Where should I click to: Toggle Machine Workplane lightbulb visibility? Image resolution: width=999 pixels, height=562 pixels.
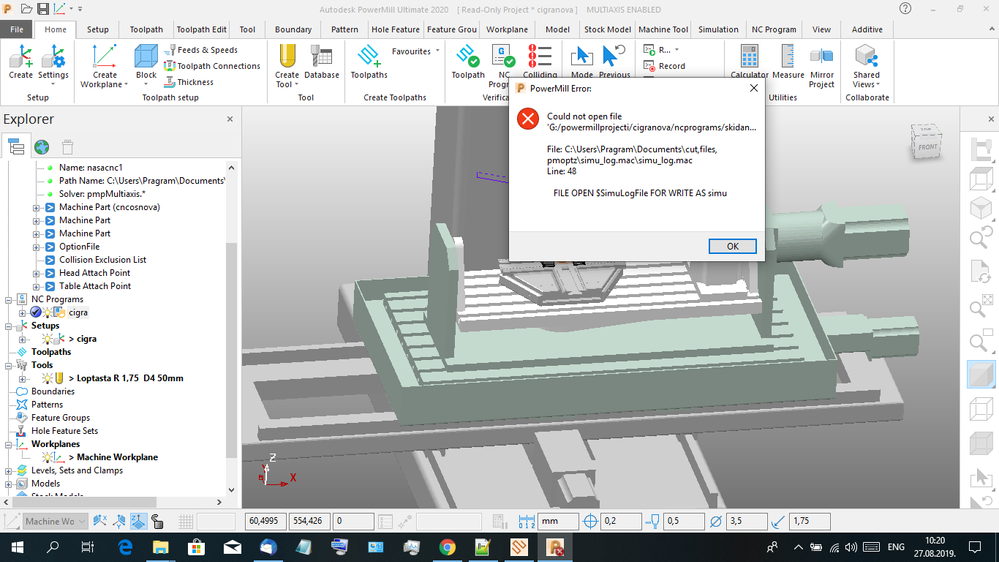47,457
